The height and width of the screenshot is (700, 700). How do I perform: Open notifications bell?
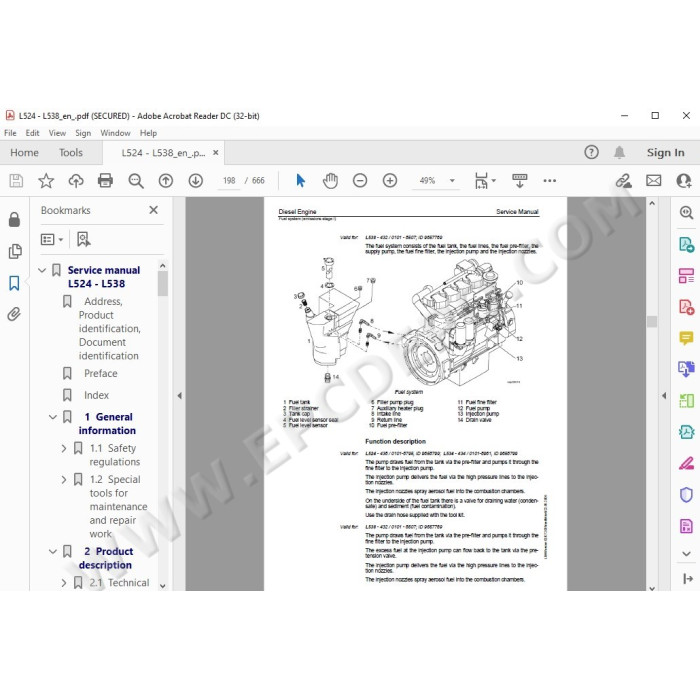pyautogui.click(x=619, y=152)
